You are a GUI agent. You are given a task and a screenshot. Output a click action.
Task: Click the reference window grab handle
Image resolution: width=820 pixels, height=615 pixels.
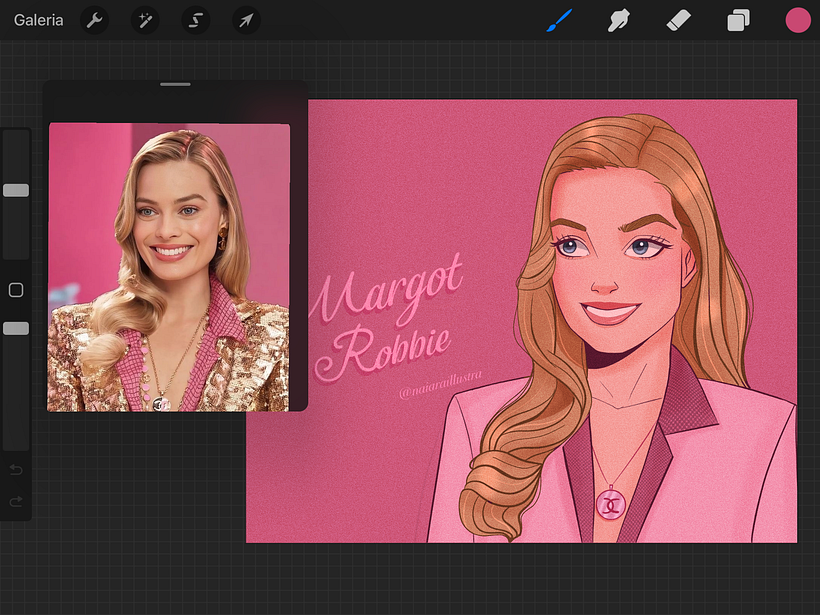(x=175, y=84)
